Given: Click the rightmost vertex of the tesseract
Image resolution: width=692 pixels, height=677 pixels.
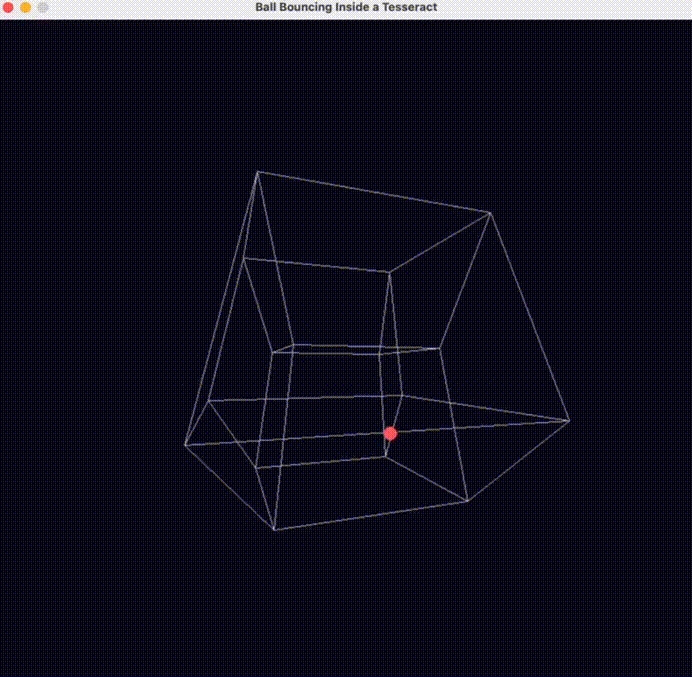Looking at the screenshot, I should coord(569,420).
